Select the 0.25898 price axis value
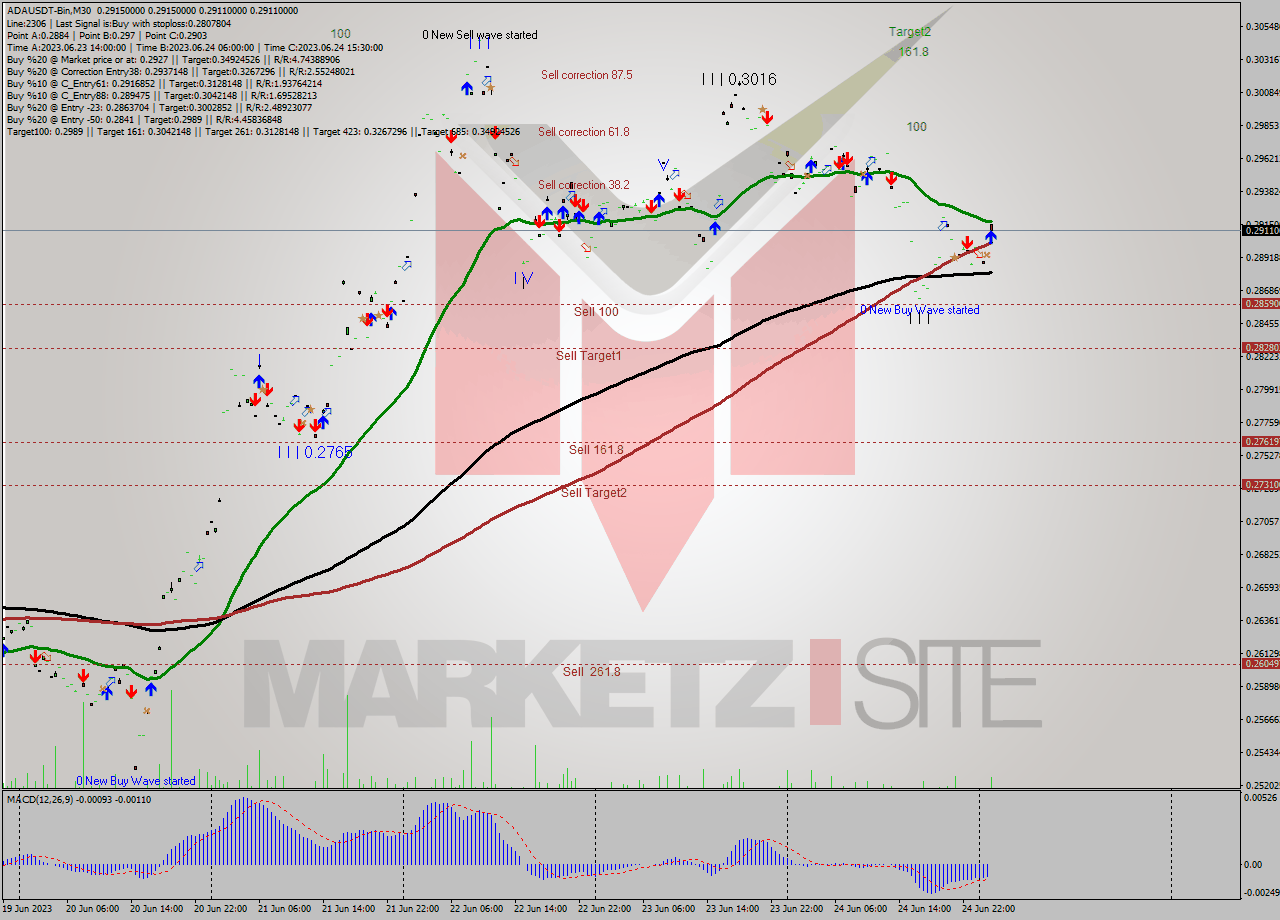Screen dimensions: 1280x920 1262,687
